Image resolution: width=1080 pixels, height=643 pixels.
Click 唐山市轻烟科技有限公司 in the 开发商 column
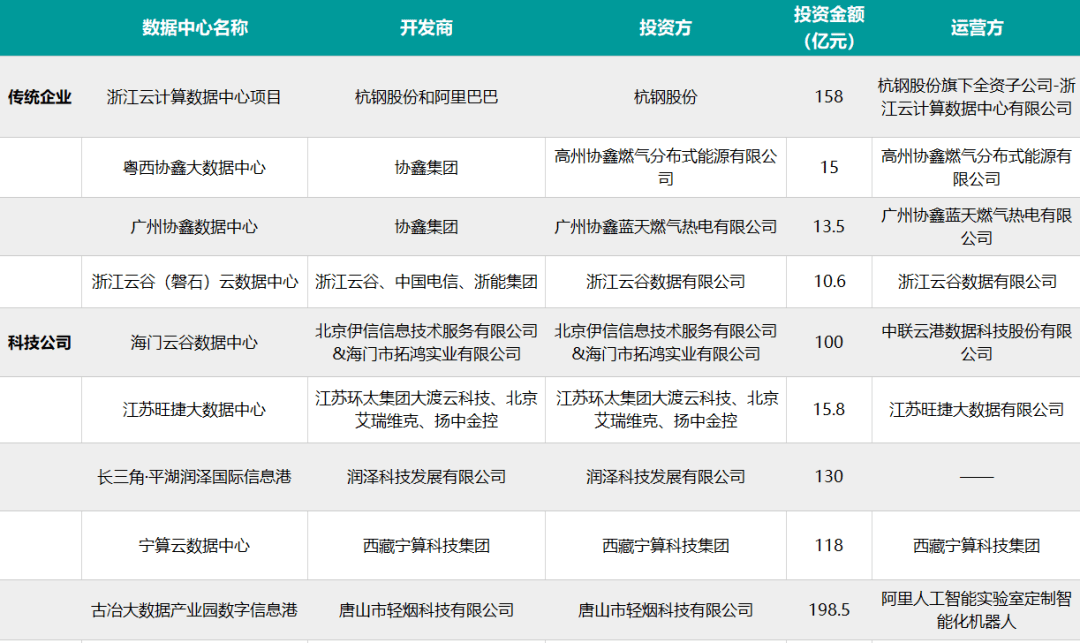pos(426,610)
